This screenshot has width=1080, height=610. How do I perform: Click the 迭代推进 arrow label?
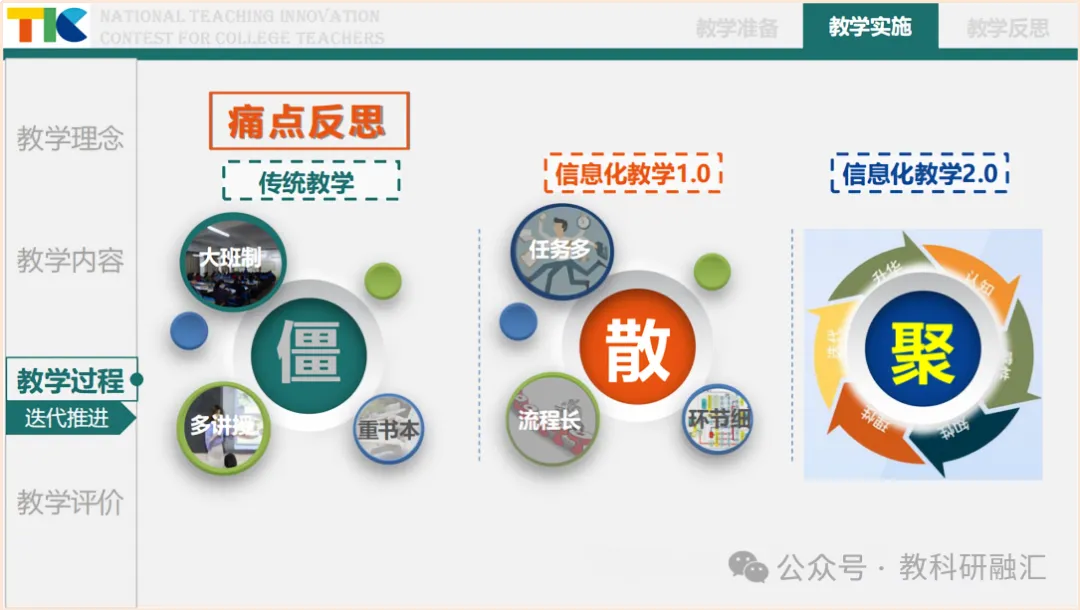click(x=70, y=418)
